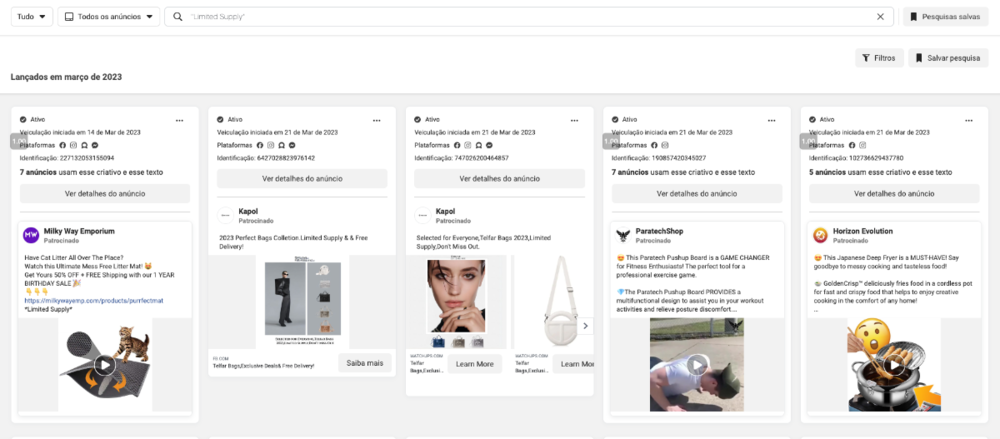Open the Todos os anúncios category dropdown
1000x439 pixels.
pyautogui.click(x=108, y=17)
